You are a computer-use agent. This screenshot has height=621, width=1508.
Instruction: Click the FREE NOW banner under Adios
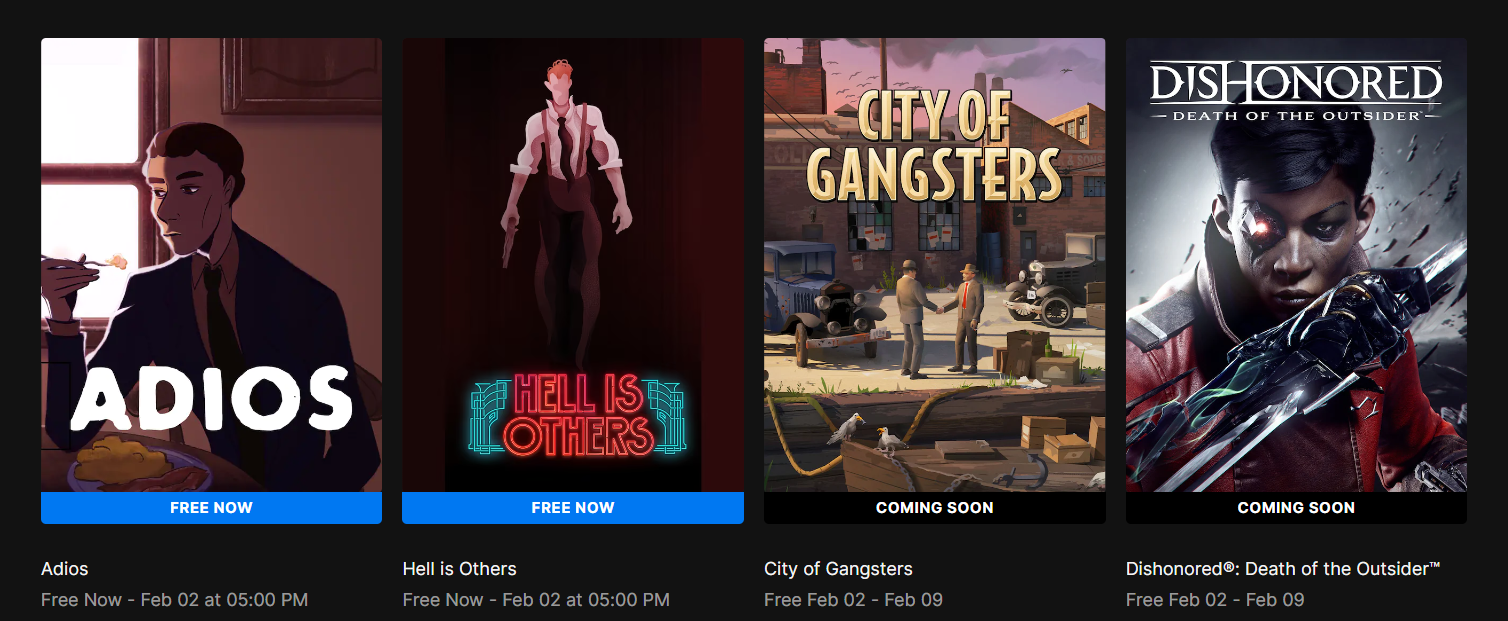(x=211, y=508)
